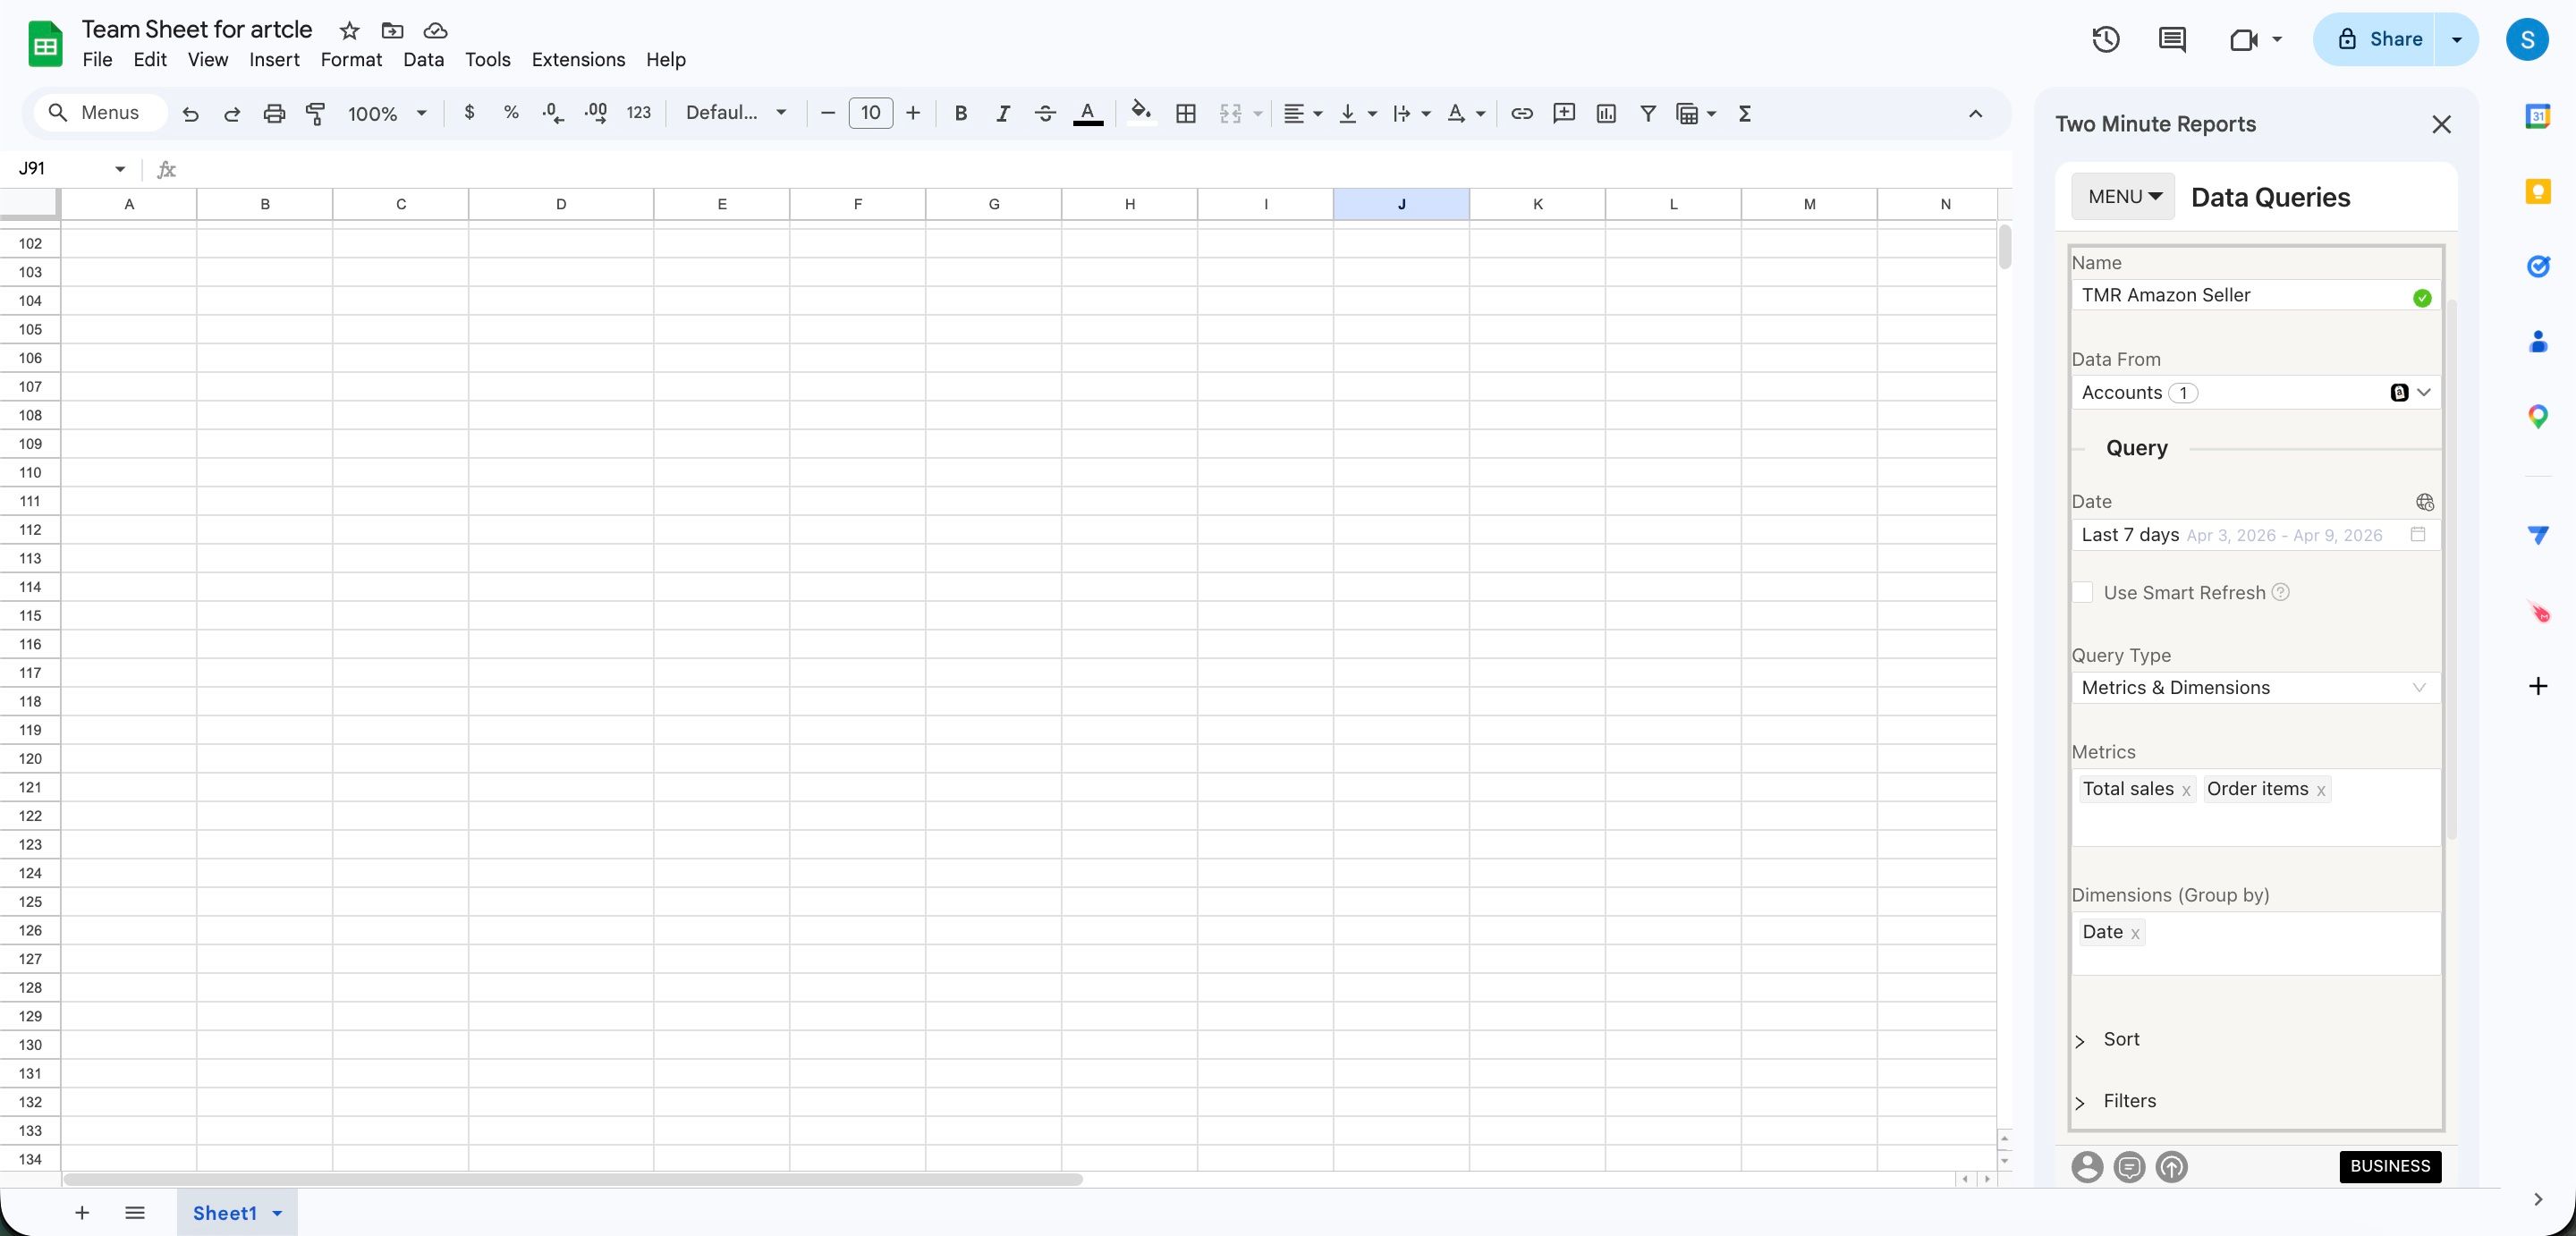This screenshot has width=2576, height=1236.
Task: Apply currency format from the toolbar
Action: click(x=470, y=113)
